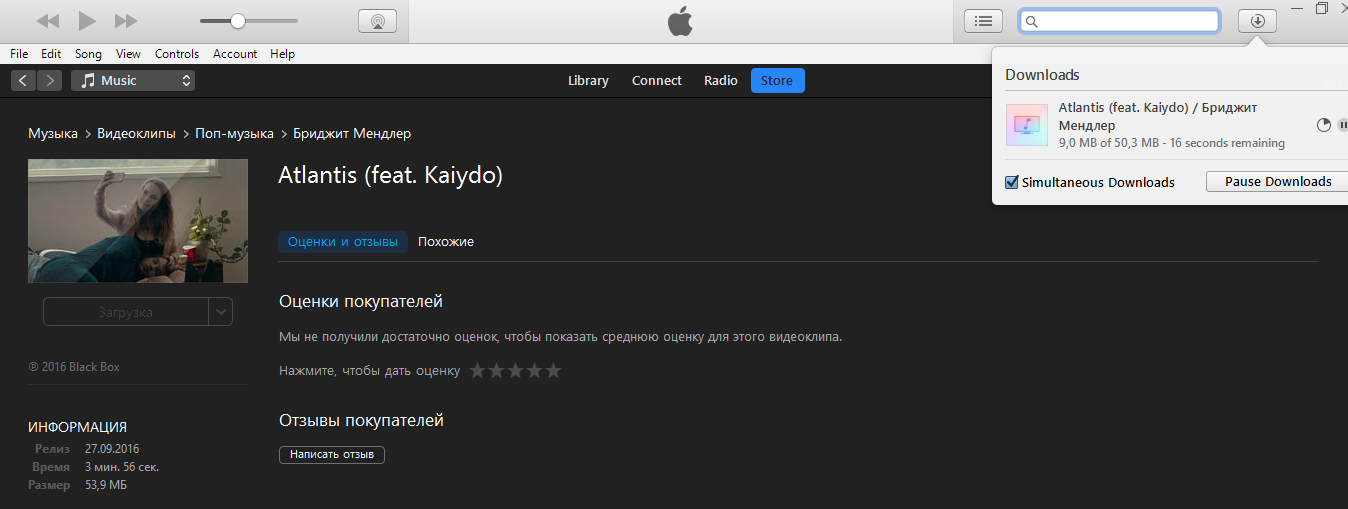Click the Pause Downloads button

1278,181
